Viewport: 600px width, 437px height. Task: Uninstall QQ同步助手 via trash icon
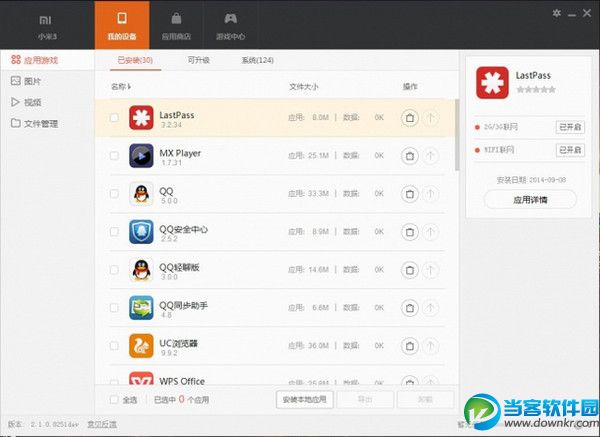coord(409,308)
